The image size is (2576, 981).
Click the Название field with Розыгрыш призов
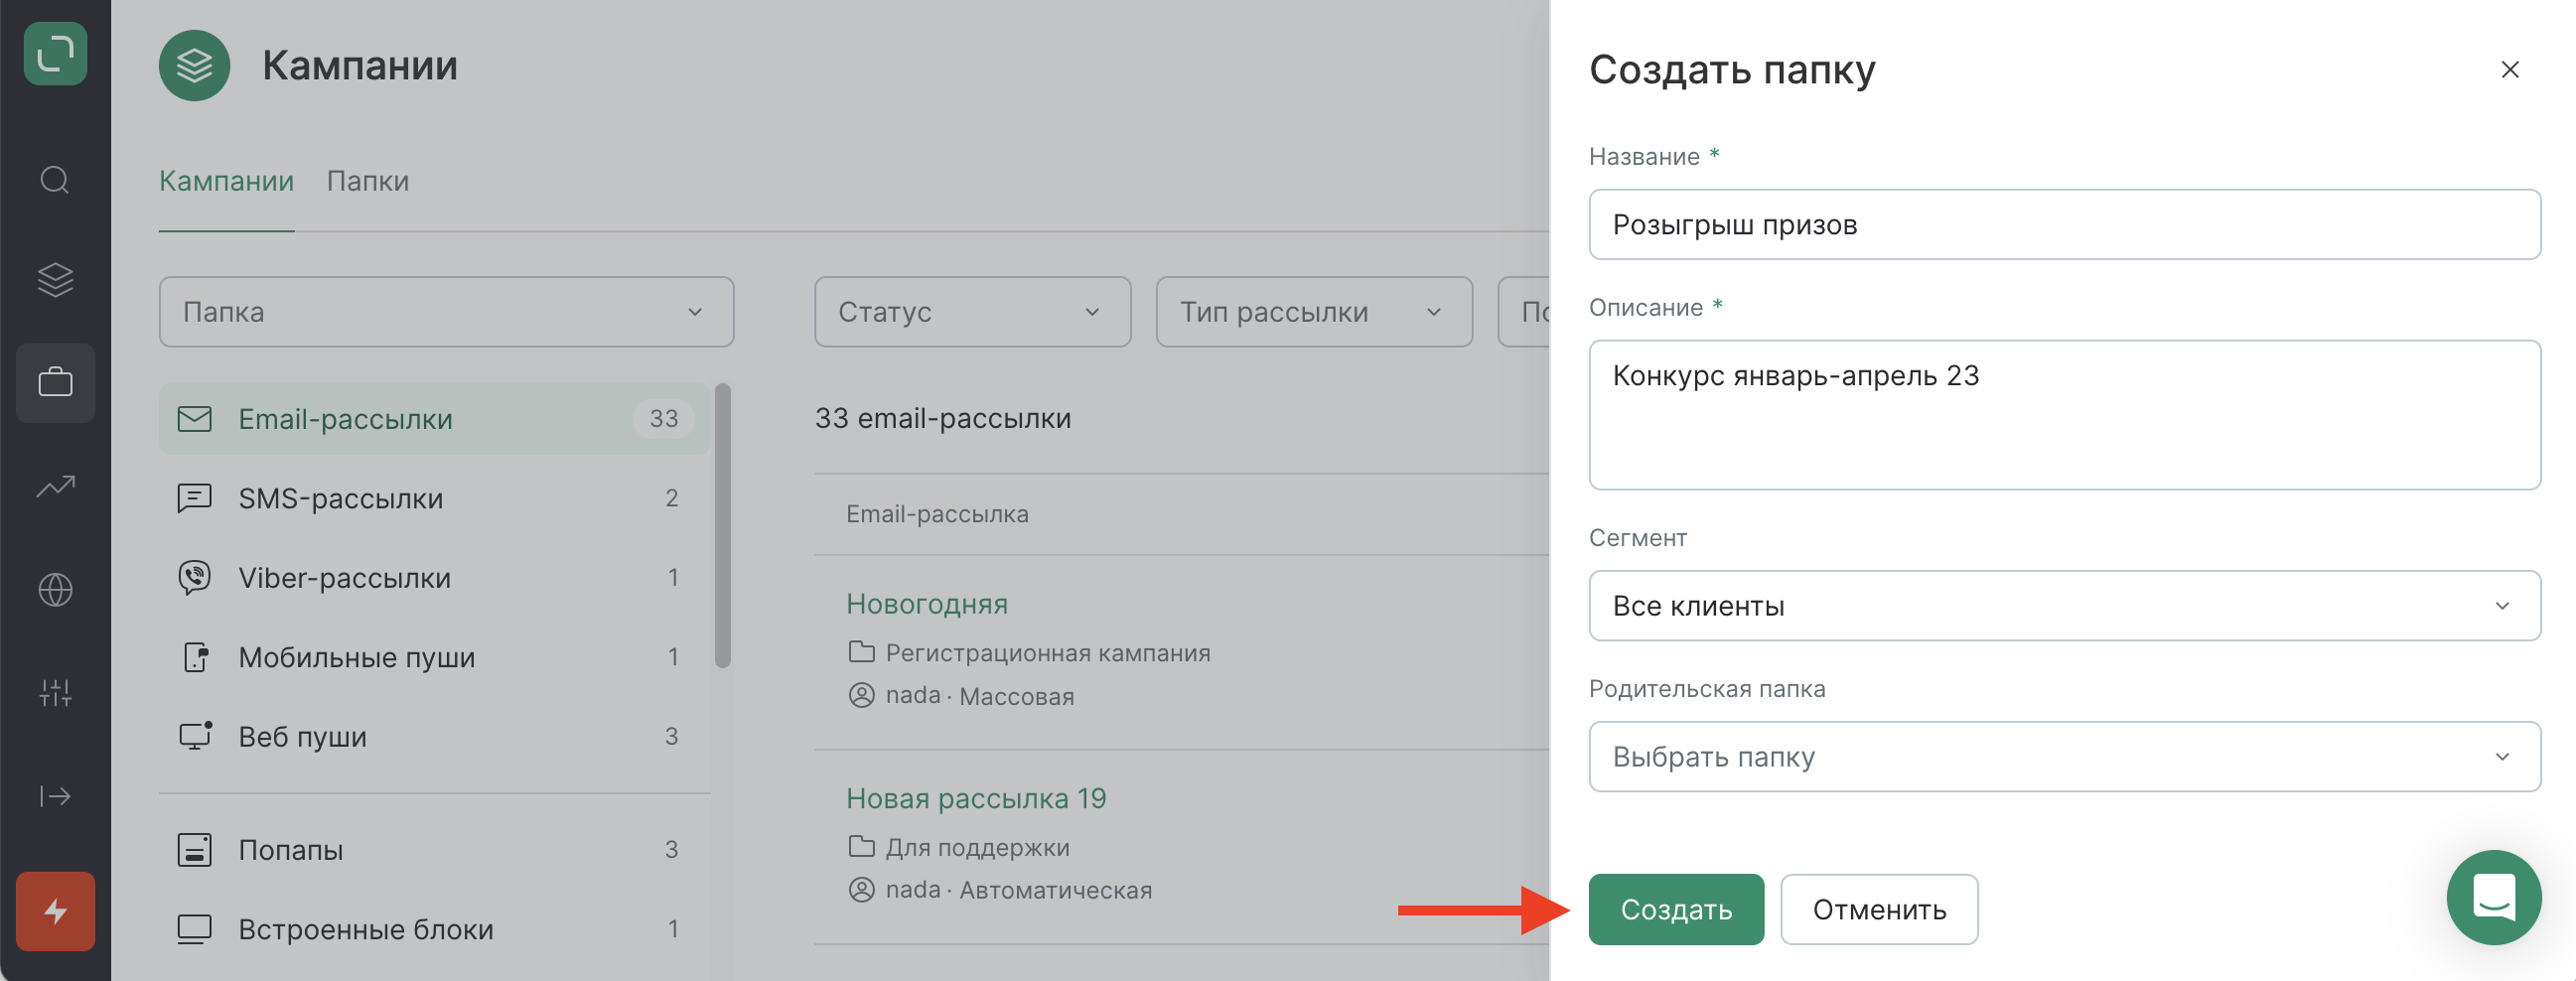(2064, 225)
